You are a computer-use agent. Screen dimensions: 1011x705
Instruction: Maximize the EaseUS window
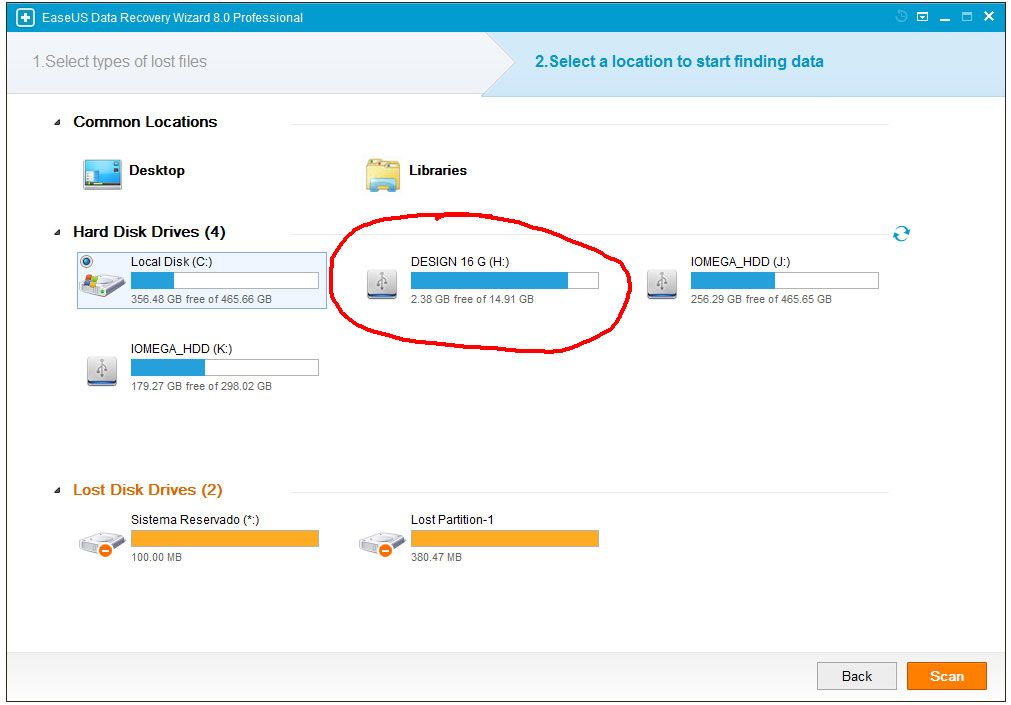(x=967, y=17)
